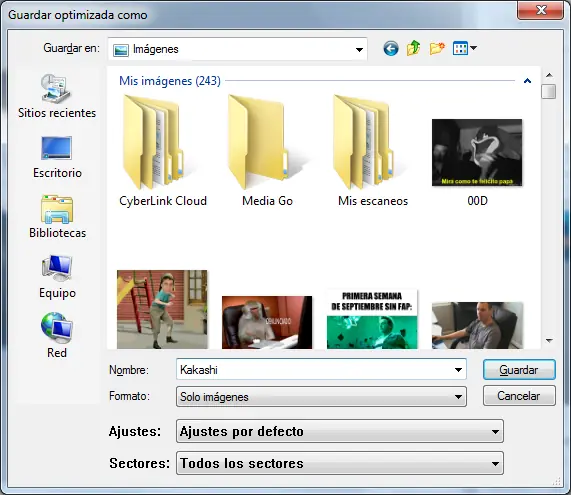Create a new folder
The height and width of the screenshot is (495, 571).
(437, 48)
